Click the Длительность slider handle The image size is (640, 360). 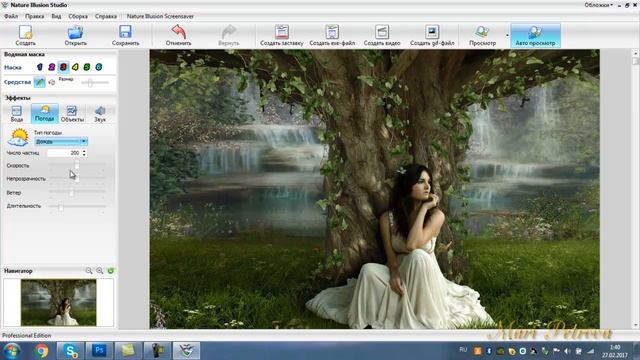(x=60, y=206)
